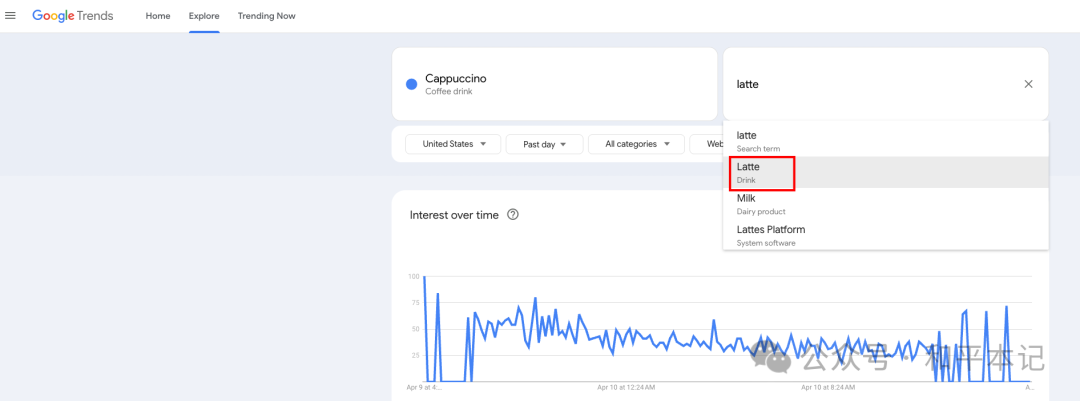The image size is (1080, 401).
Task: Open the partially hidden Web search dropdown
Action: (707, 144)
